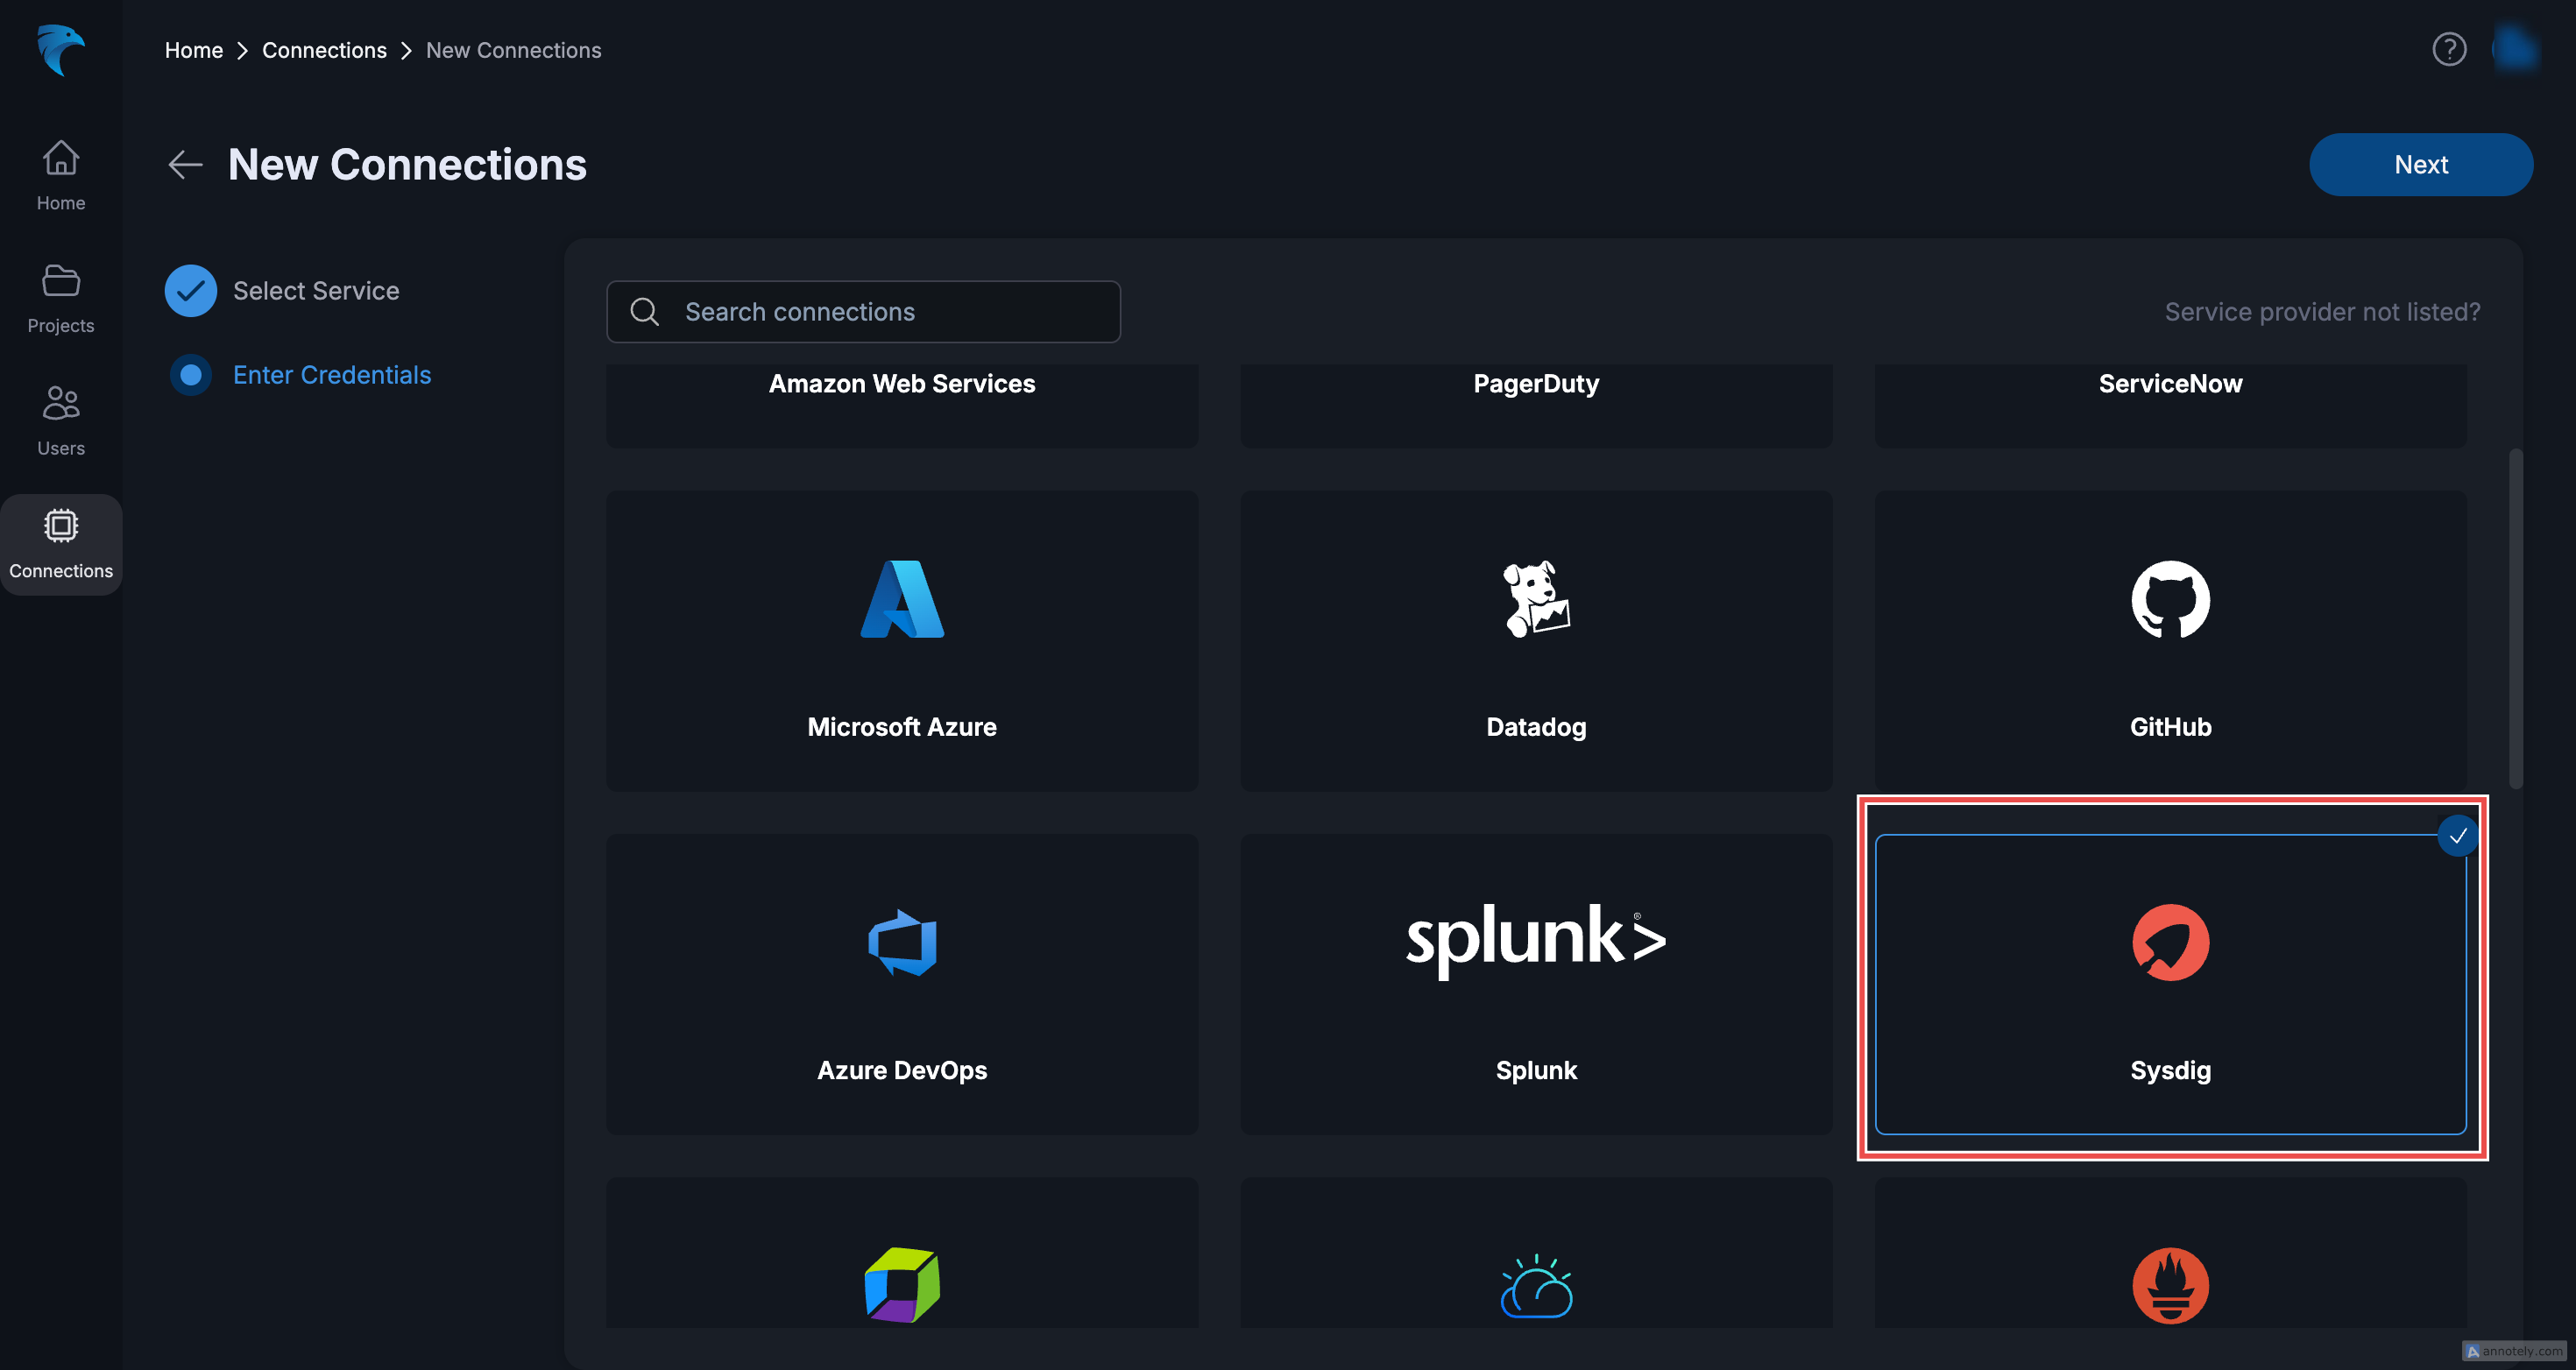
Task: Select the Dynatrace cube icon
Action: click(x=901, y=1284)
